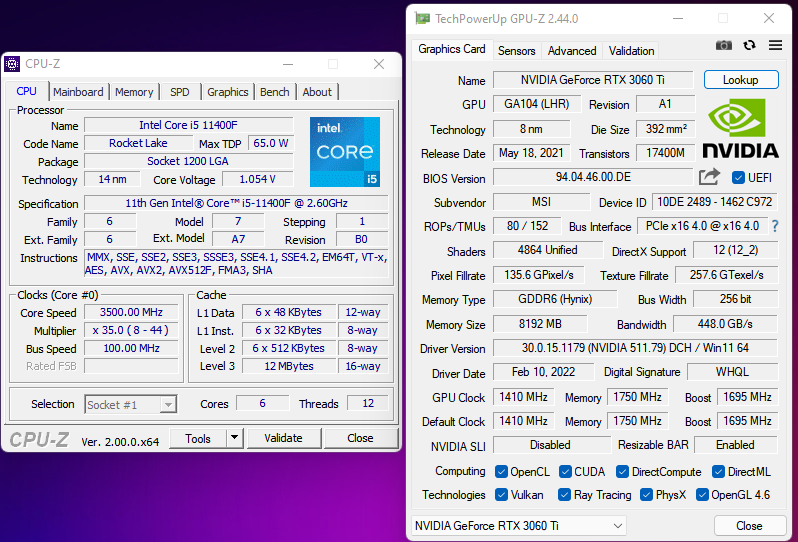The image size is (798, 542).
Task: Select the Graphics Card tab in GPU-Z
Action: click(x=452, y=49)
